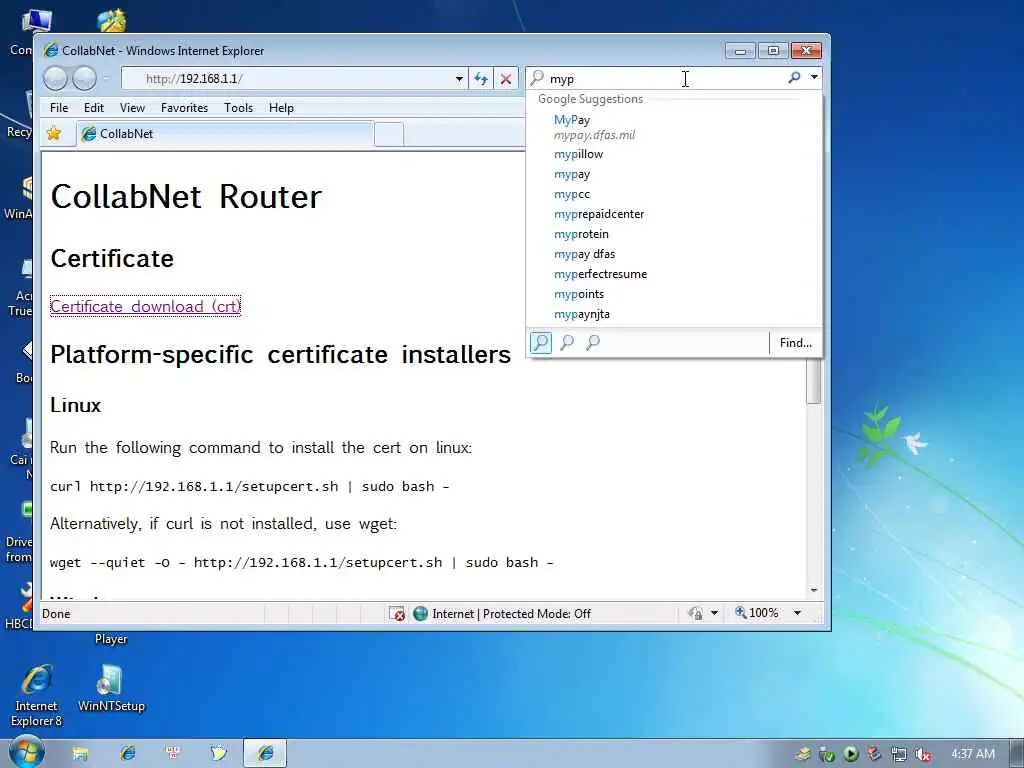1024x768 pixels.
Task: Minimize the Internet Explorer window
Action: click(x=741, y=51)
